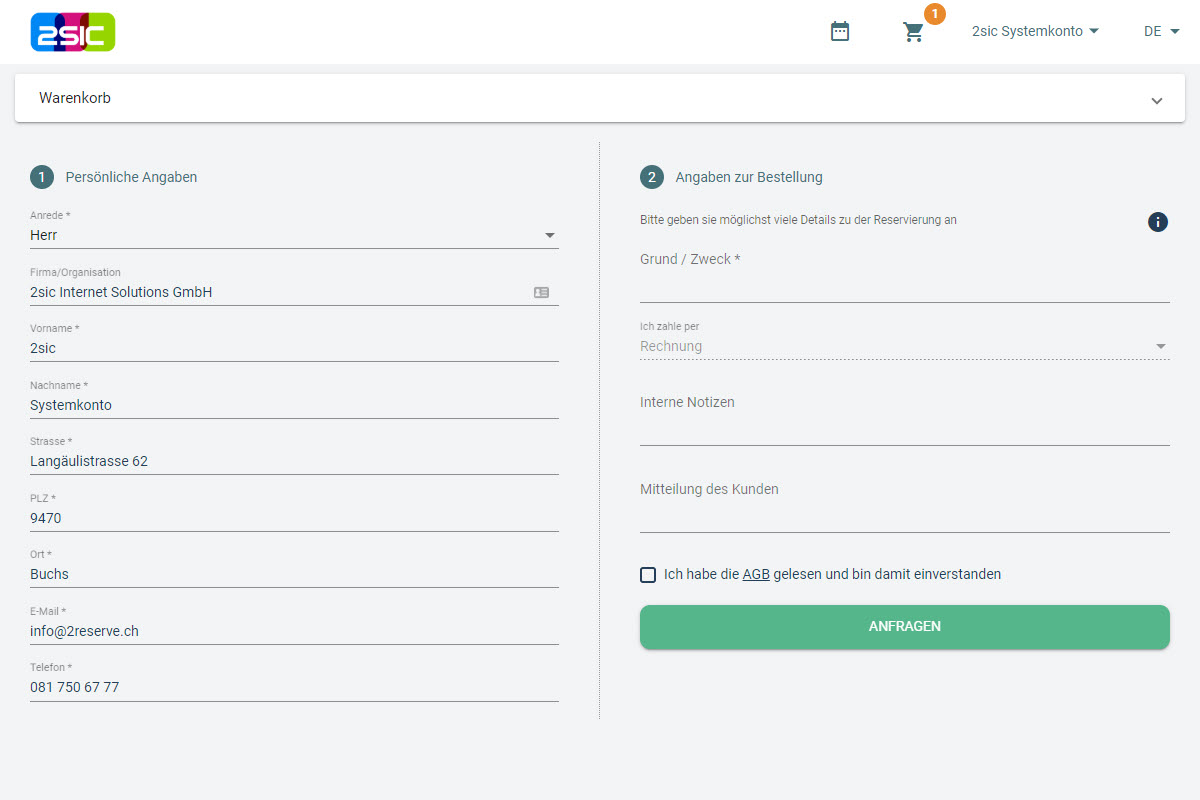Screen dimensions: 1200x800
Task: Open the Anrede dropdown
Action: click(x=294, y=236)
